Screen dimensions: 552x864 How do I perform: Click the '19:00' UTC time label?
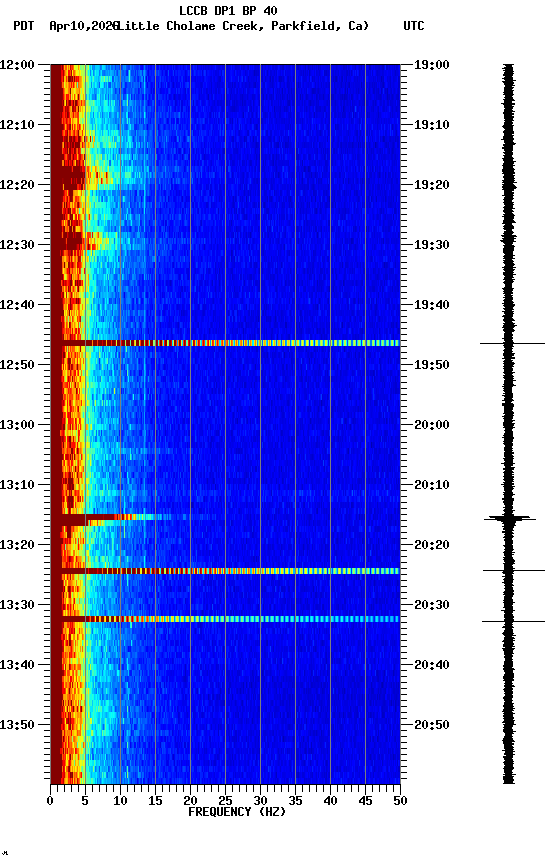[432, 65]
